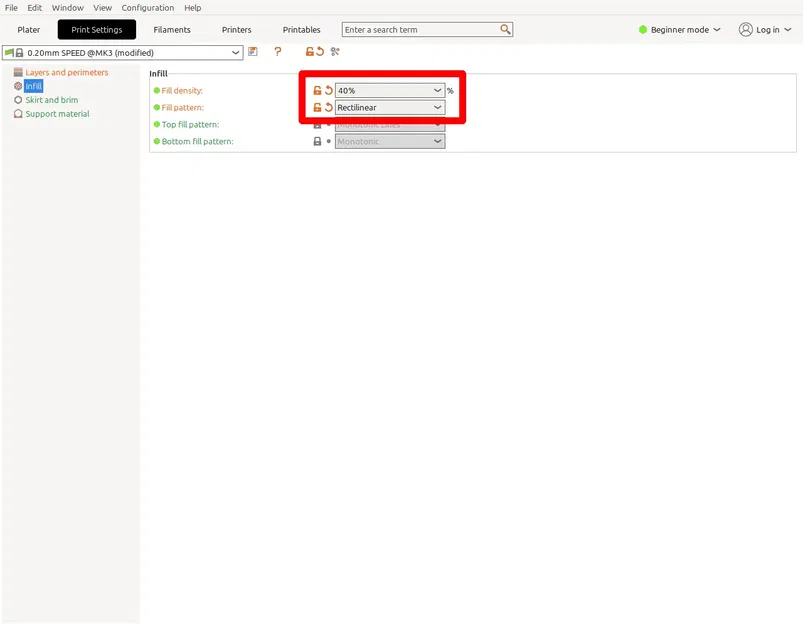Switch to the Plater tab
Viewport: 803px width, 625px height.
click(29, 30)
